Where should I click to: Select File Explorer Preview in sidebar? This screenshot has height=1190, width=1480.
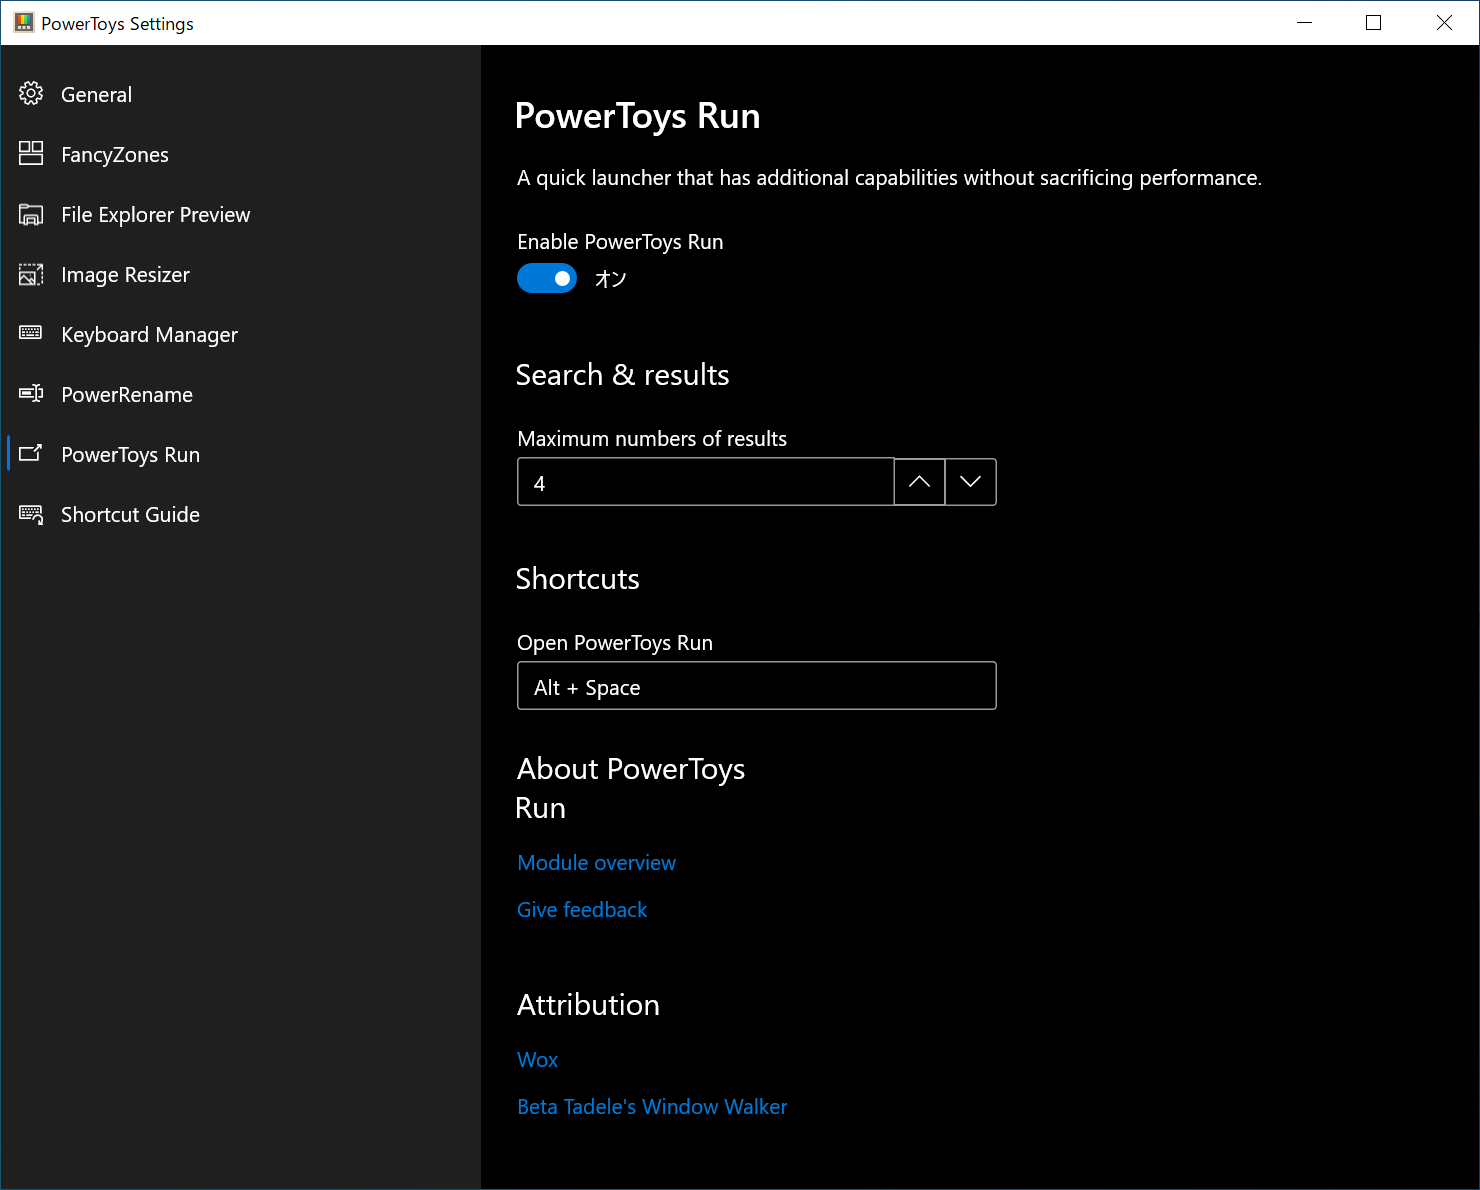pyautogui.click(x=240, y=214)
